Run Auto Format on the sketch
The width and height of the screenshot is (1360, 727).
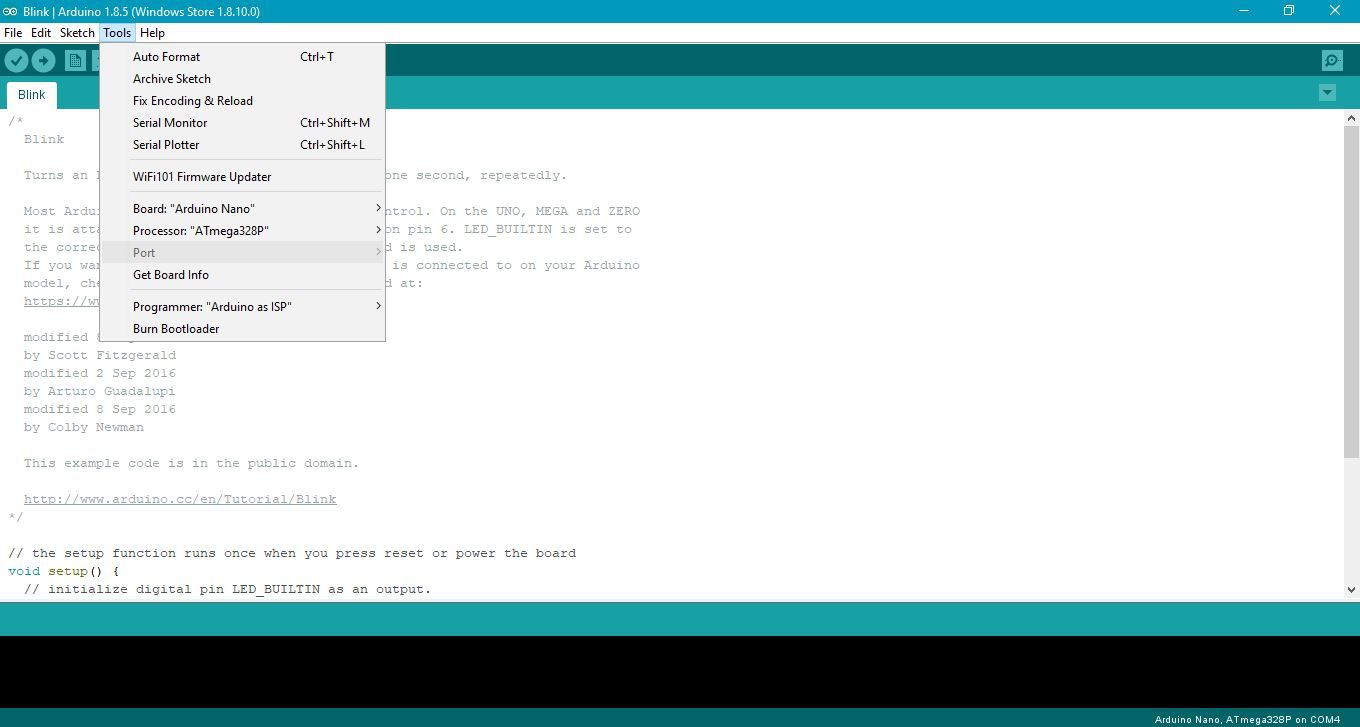coord(166,56)
